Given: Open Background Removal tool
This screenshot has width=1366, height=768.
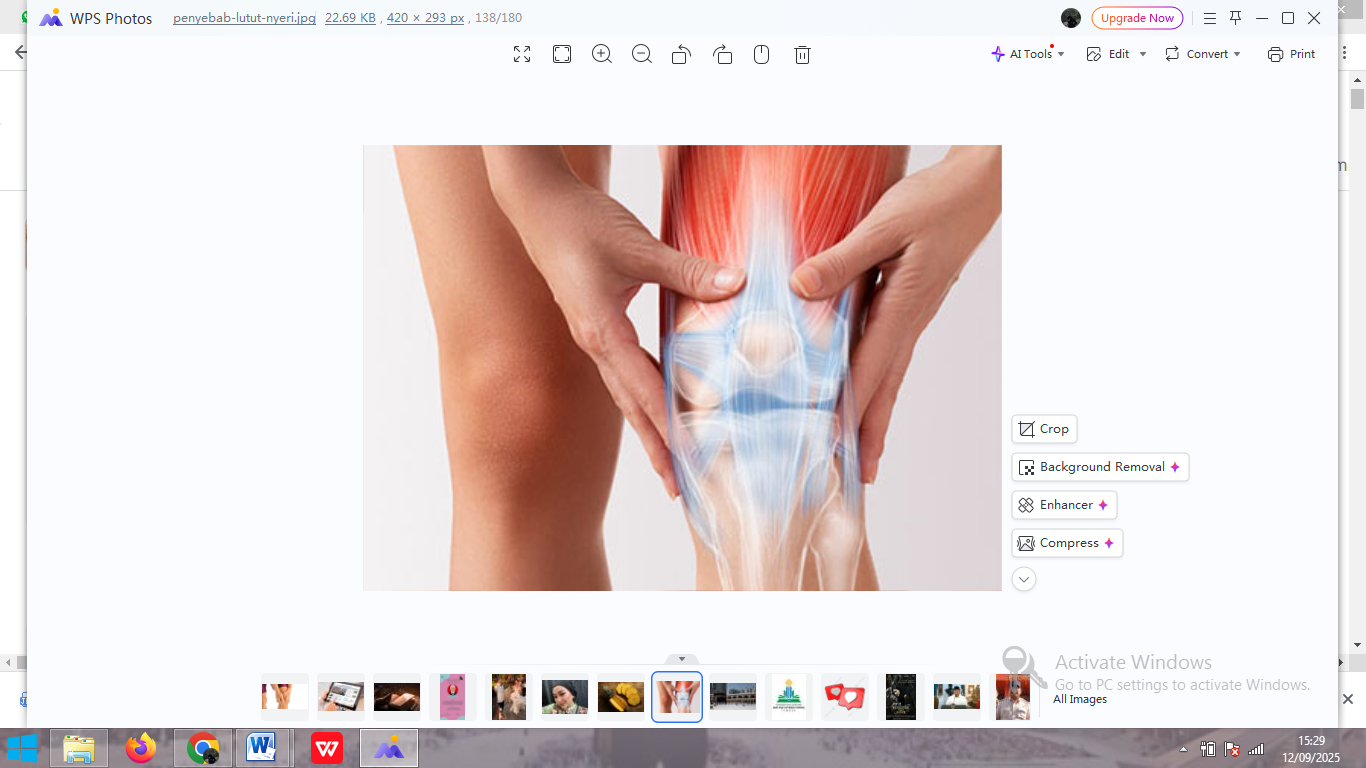Looking at the screenshot, I should [x=1100, y=467].
